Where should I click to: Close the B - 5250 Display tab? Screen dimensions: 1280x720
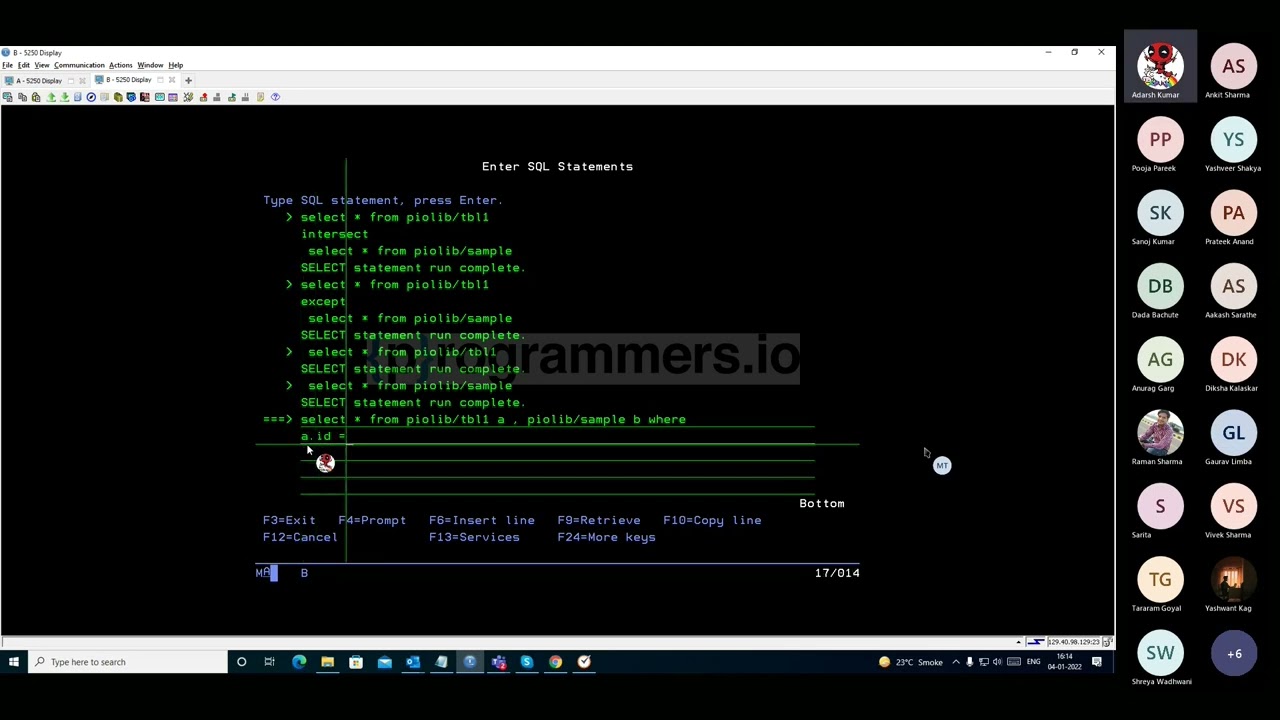(171, 80)
